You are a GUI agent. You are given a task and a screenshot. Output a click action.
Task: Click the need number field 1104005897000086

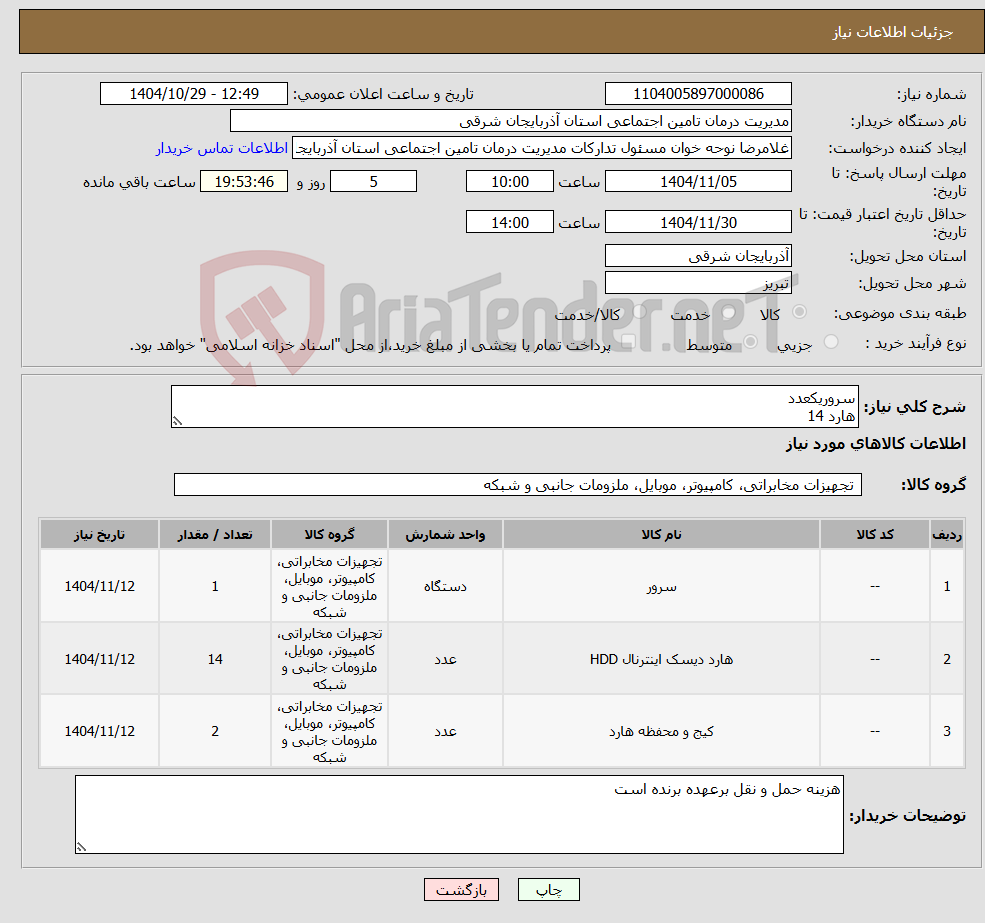click(698, 94)
